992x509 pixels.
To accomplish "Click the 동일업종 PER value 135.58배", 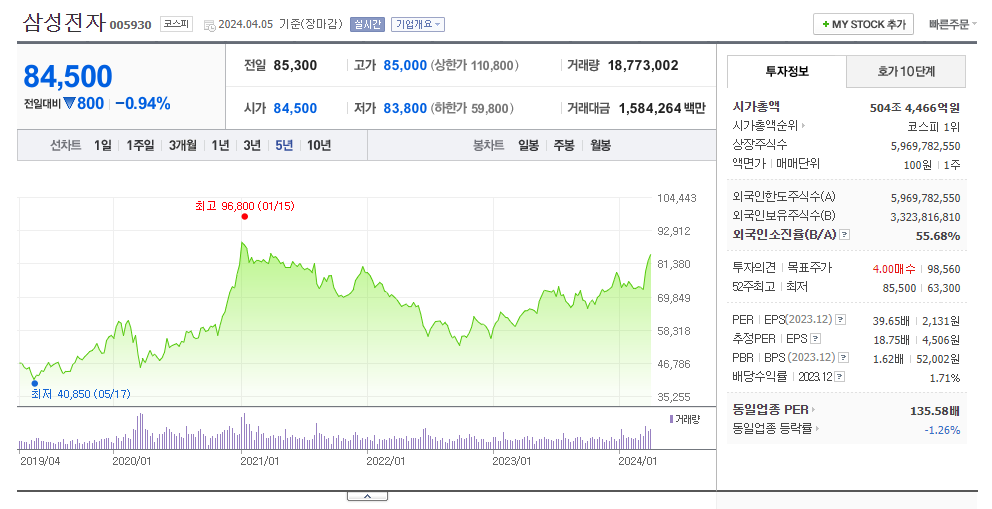I will pyautogui.click(x=934, y=411).
